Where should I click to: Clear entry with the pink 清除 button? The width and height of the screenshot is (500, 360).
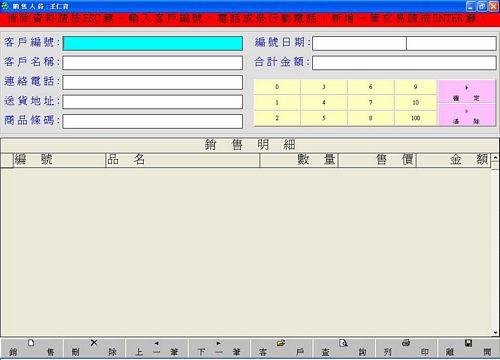pyautogui.click(x=467, y=115)
